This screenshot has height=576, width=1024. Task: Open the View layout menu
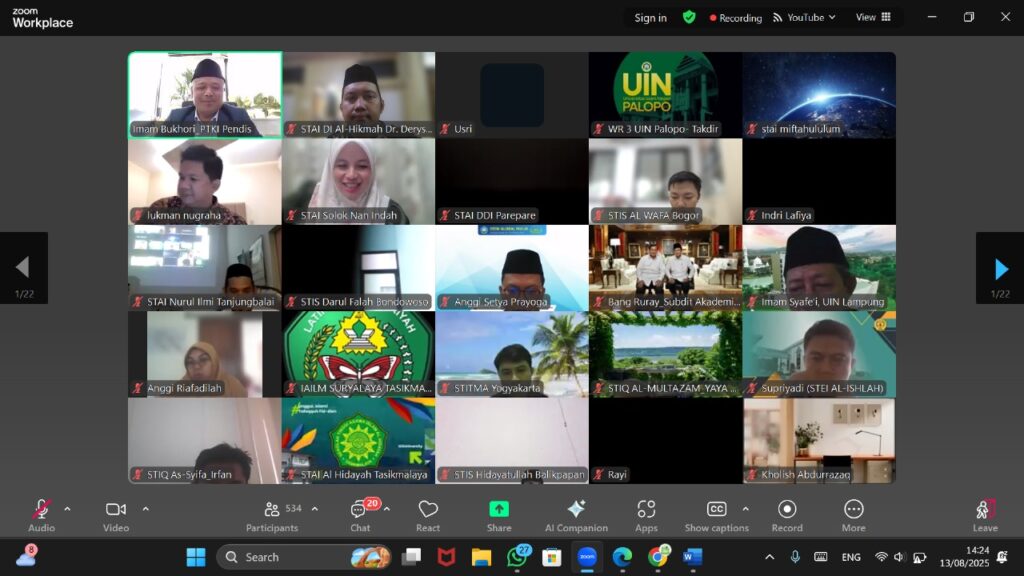click(x=871, y=17)
